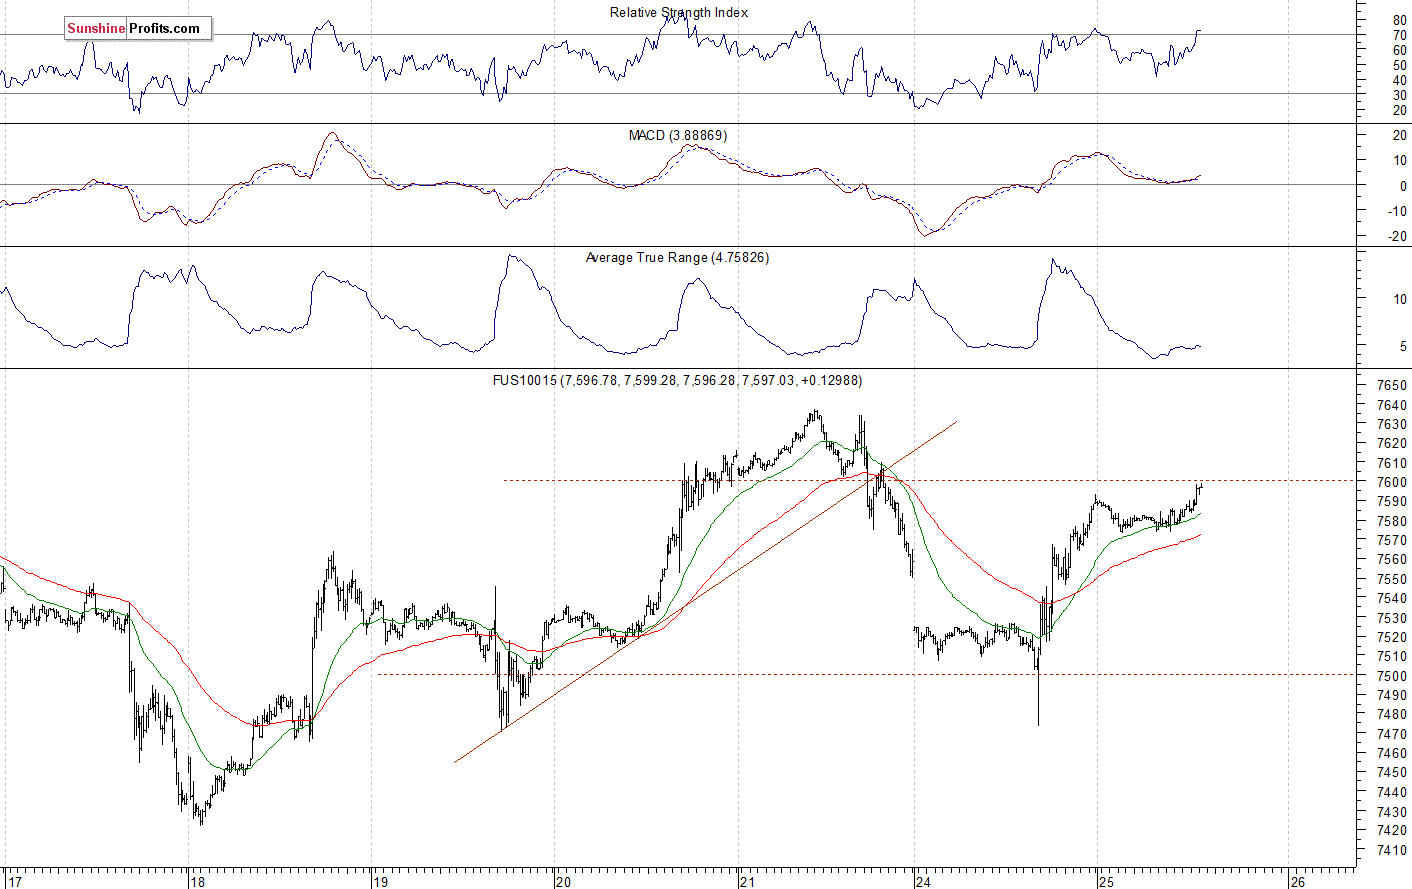Image resolution: width=1412 pixels, height=889 pixels.
Task: Click the 7650 price axis label
Action: (1392, 385)
